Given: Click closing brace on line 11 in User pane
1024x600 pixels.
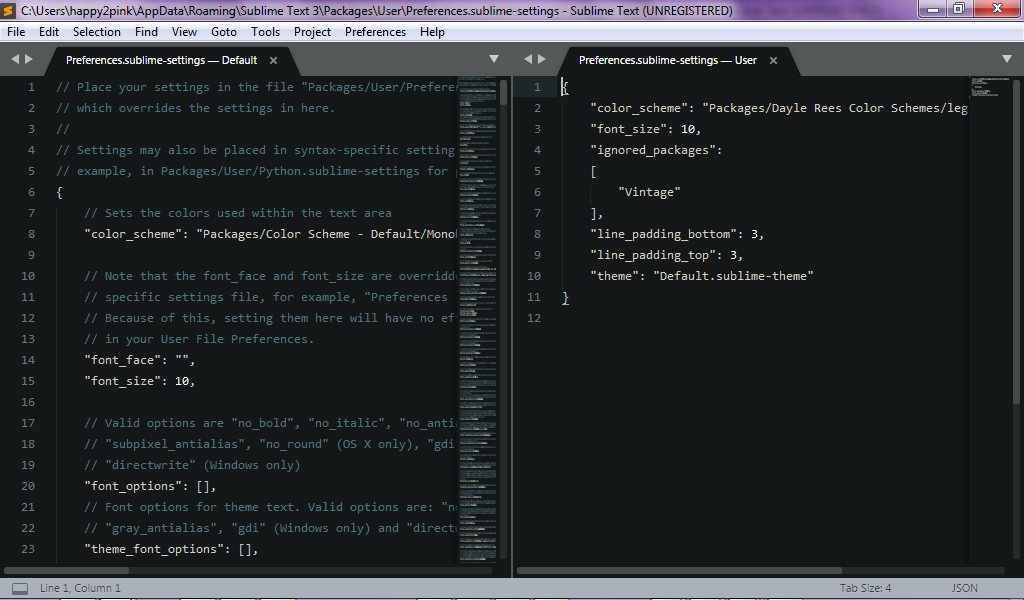Looking at the screenshot, I should pos(566,298).
